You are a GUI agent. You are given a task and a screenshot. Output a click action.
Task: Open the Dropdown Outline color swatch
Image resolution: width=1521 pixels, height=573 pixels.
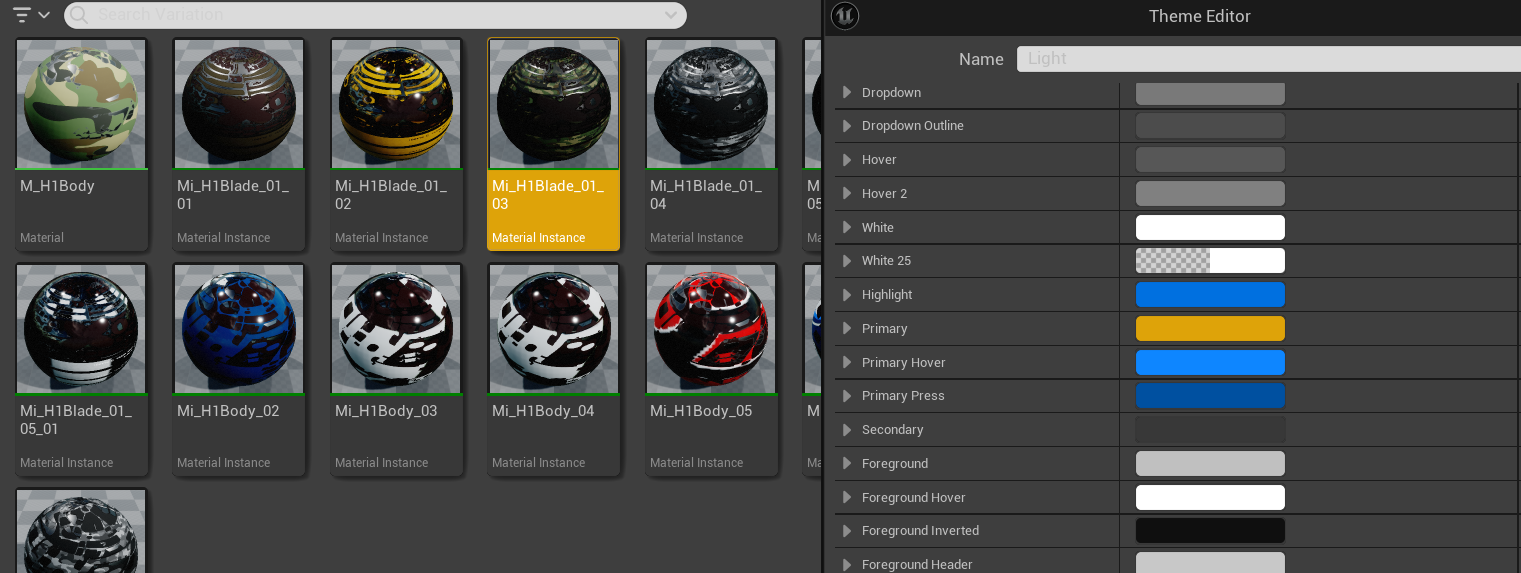(1210, 126)
